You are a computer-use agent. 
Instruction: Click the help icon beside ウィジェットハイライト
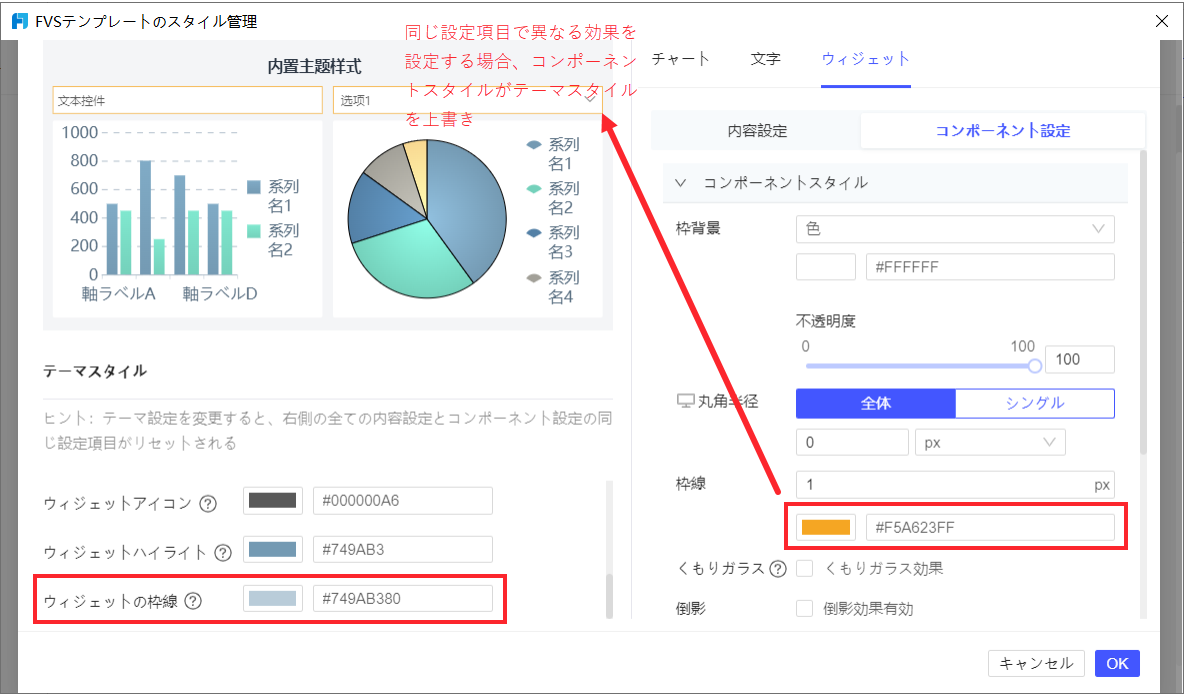223,553
